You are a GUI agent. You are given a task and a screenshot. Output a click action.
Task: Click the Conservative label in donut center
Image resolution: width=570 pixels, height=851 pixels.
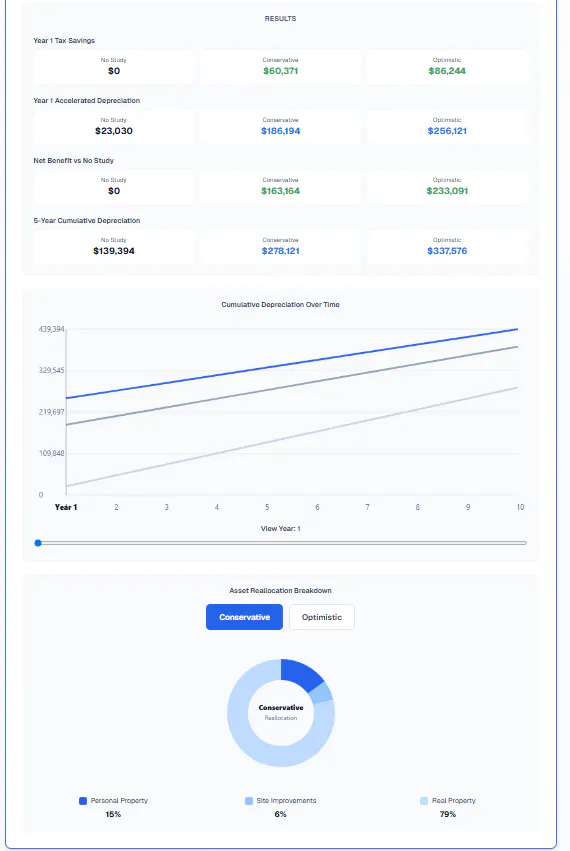pyautogui.click(x=281, y=708)
